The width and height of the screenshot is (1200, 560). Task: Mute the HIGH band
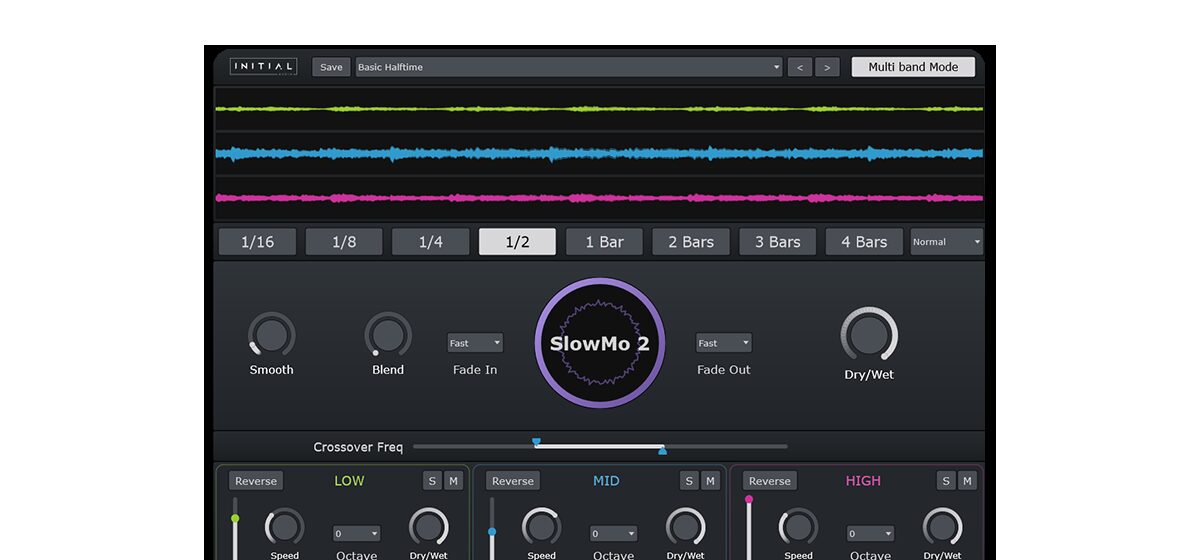click(967, 481)
